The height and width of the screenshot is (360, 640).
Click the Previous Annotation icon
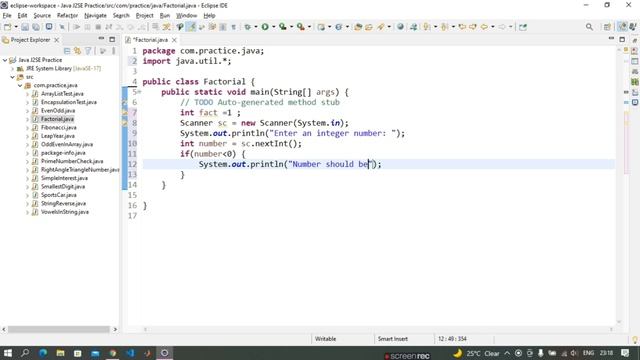point(444,27)
